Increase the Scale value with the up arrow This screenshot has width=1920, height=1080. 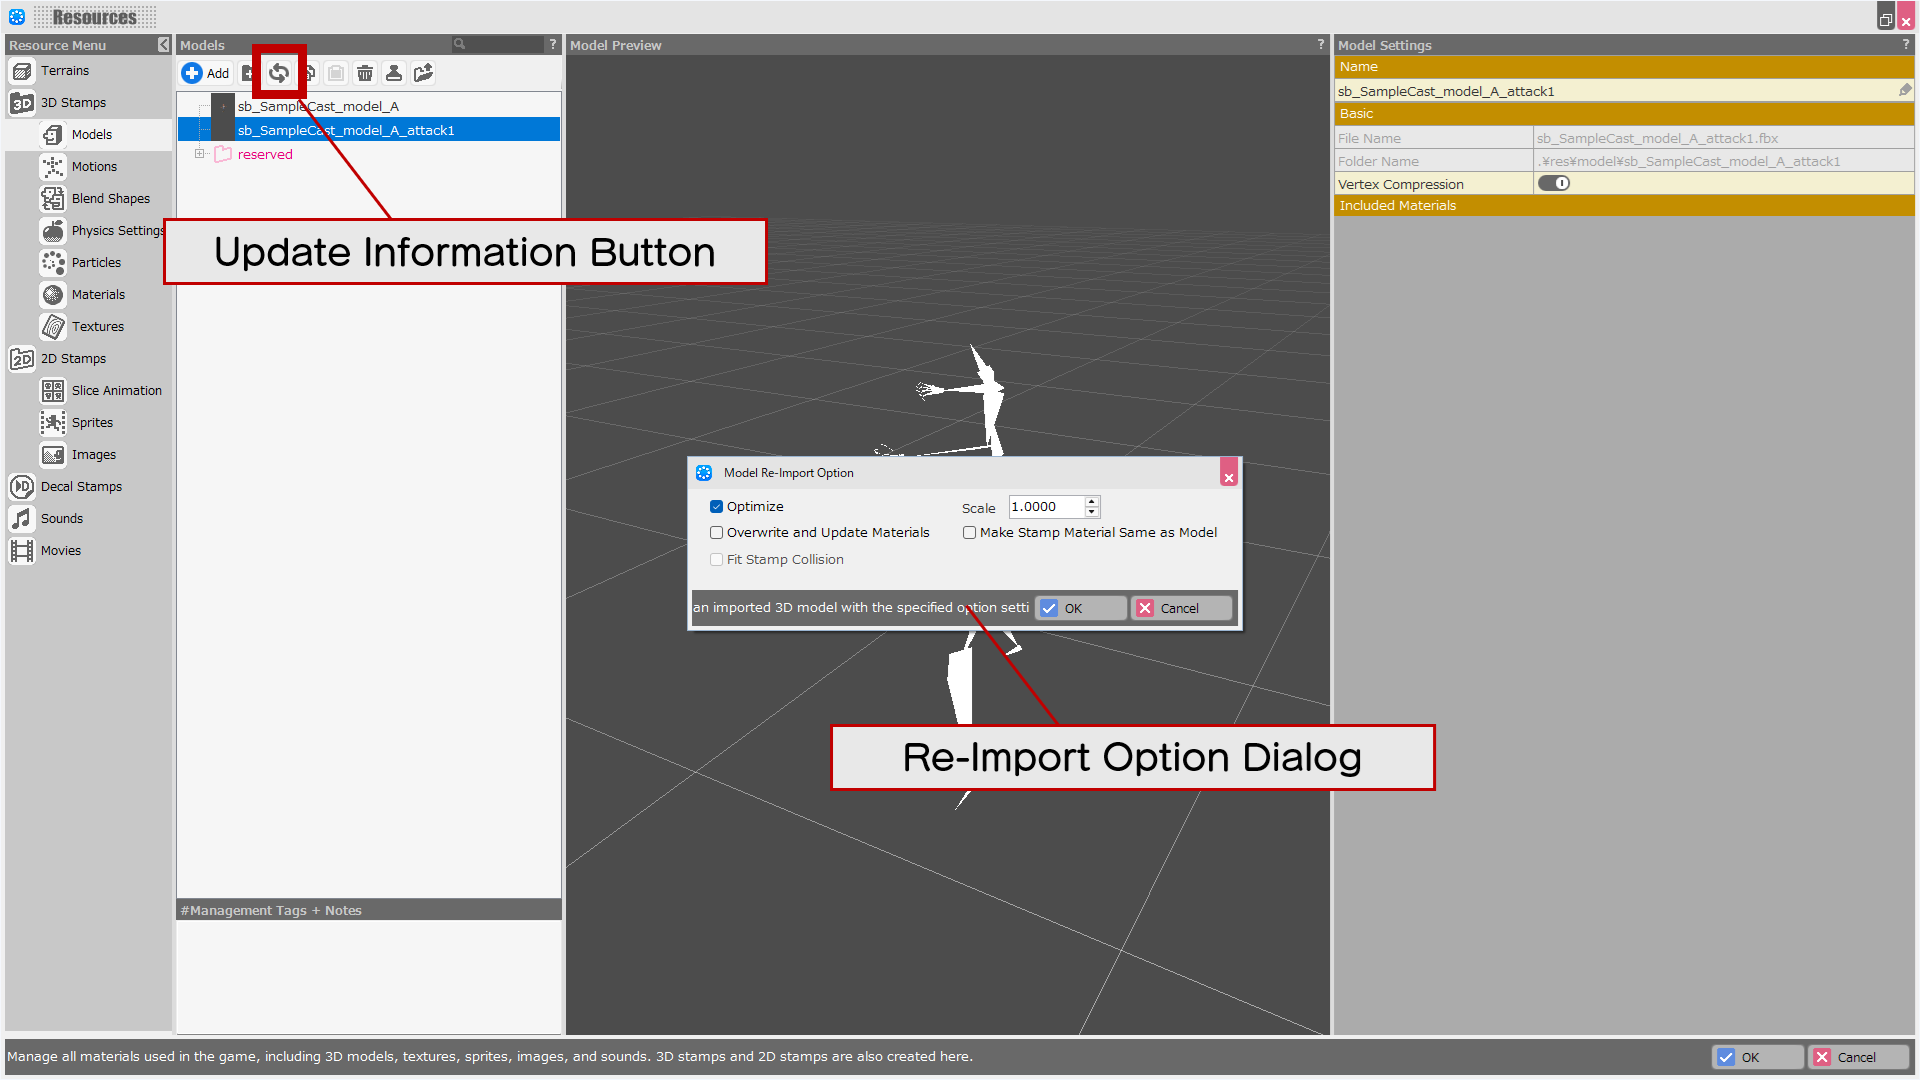tap(1092, 502)
